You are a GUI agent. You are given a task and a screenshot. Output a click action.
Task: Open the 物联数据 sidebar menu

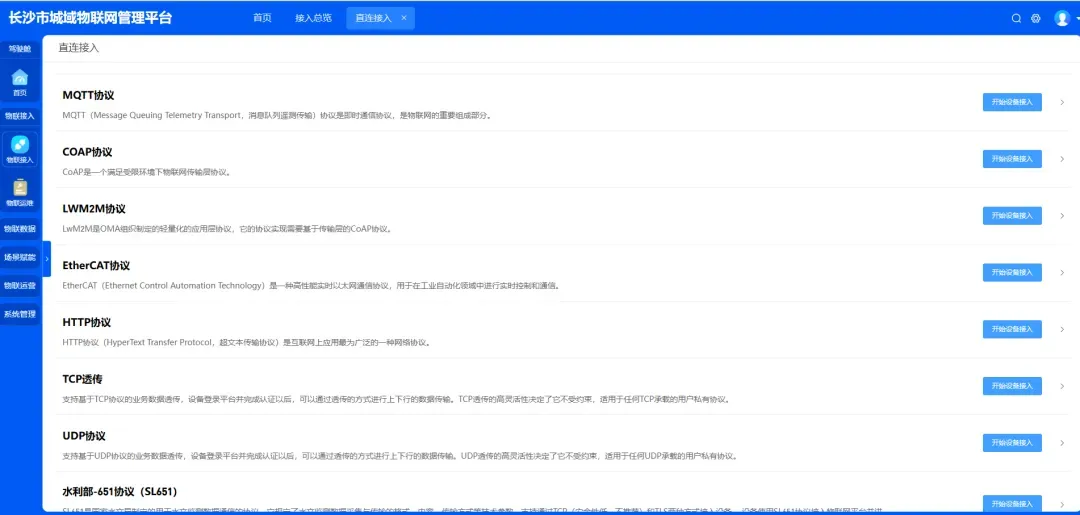(20, 229)
